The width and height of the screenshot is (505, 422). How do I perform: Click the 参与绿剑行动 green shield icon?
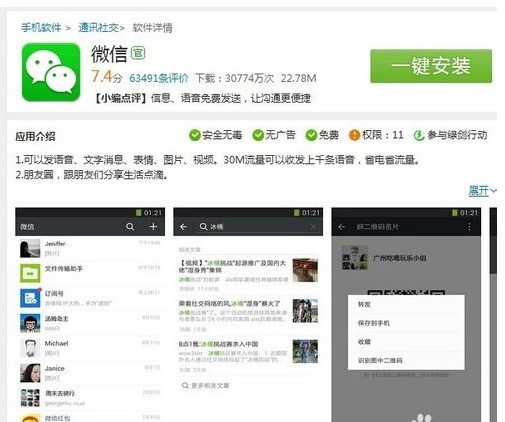tap(419, 135)
